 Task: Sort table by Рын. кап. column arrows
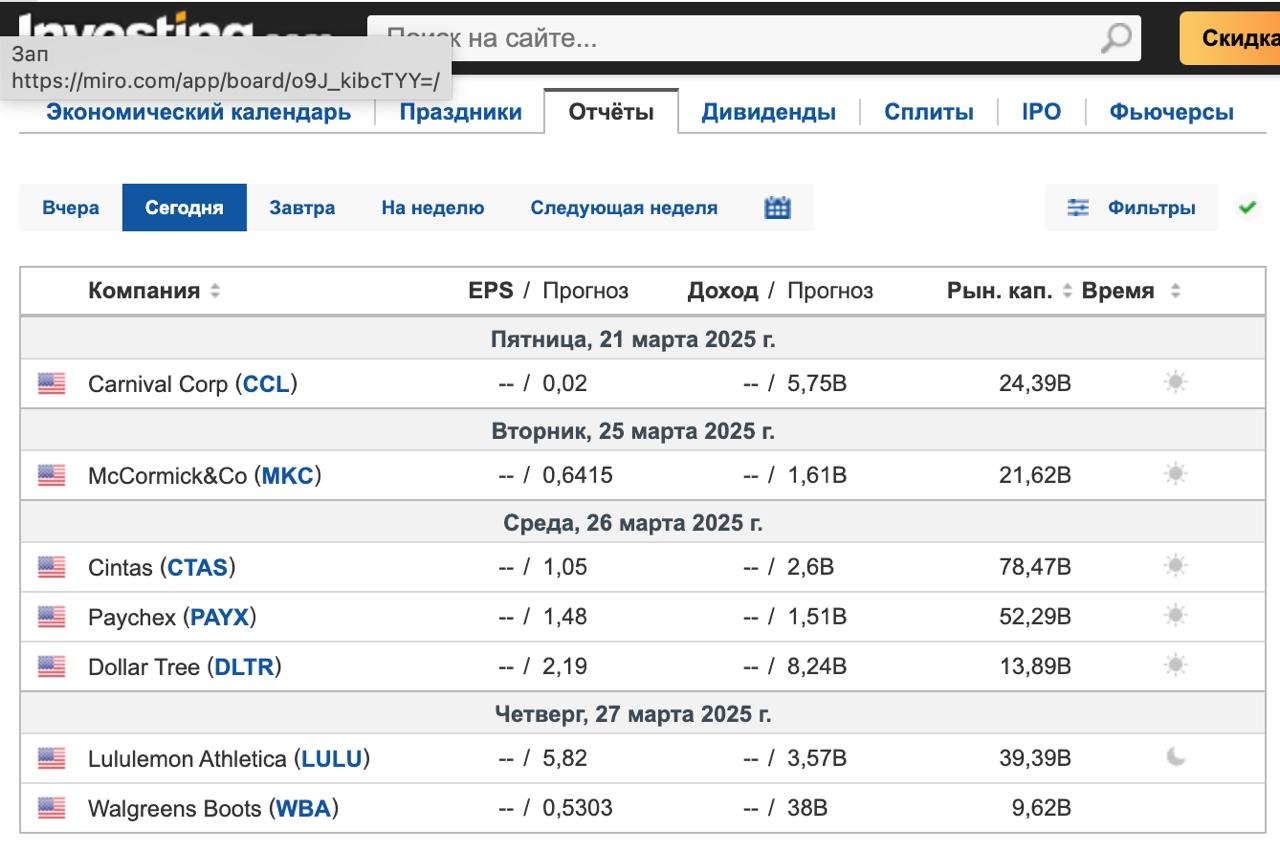point(1067,291)
